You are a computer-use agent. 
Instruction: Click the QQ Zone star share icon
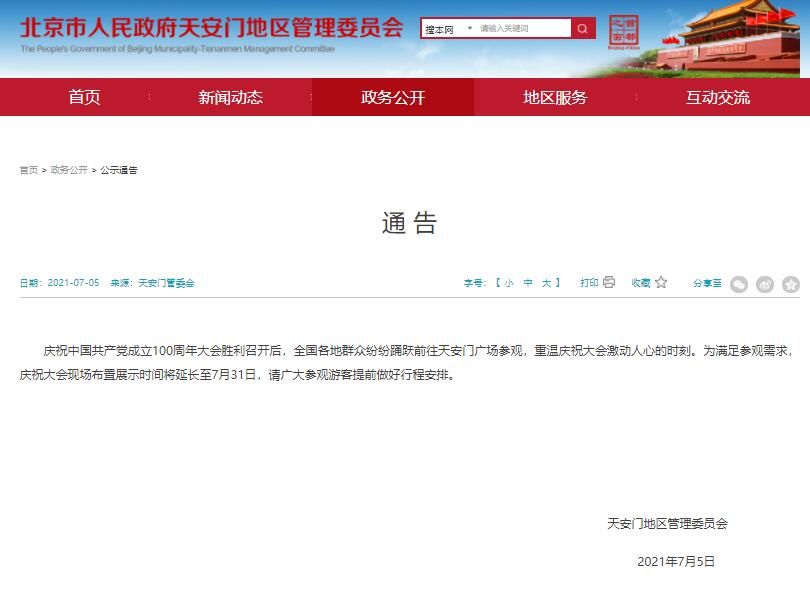point(790,284)
